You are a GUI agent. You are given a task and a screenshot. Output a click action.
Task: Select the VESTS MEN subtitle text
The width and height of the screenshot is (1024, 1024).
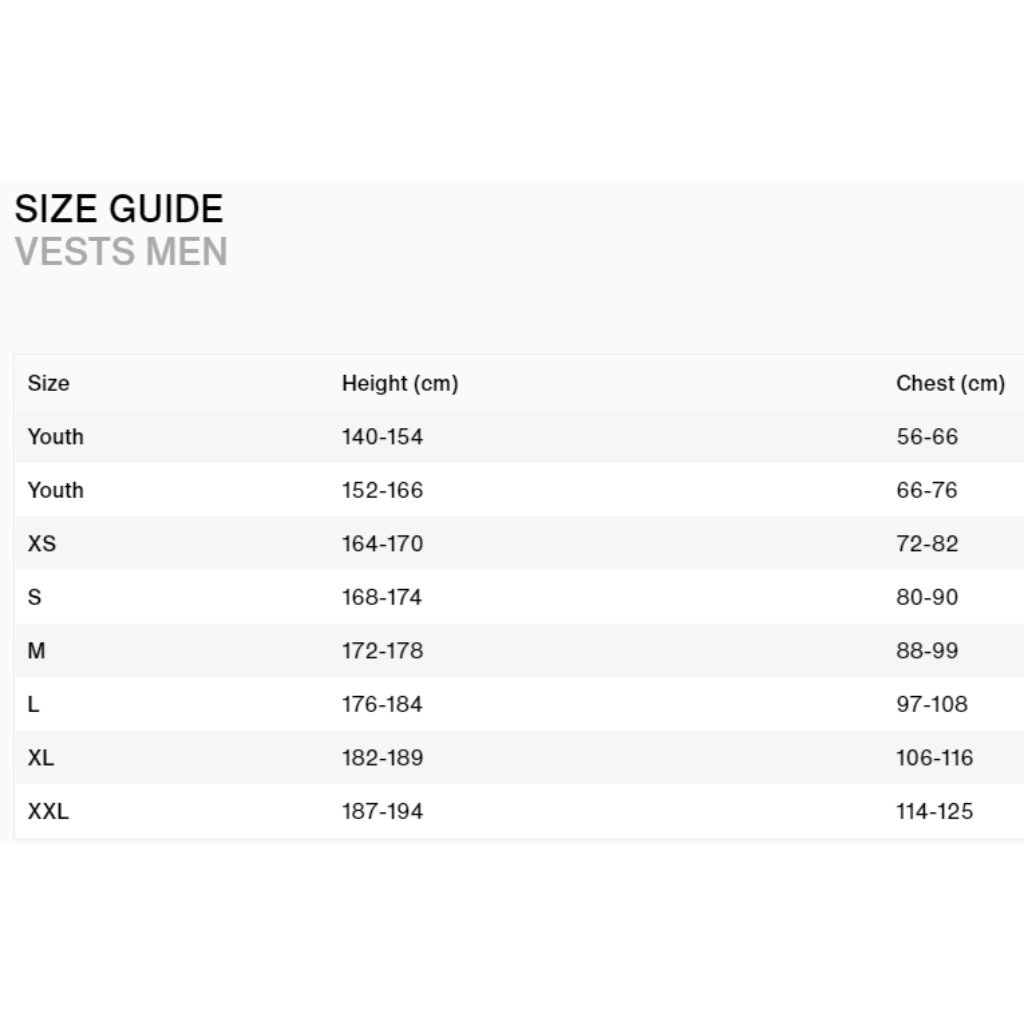tap(121, 252)
